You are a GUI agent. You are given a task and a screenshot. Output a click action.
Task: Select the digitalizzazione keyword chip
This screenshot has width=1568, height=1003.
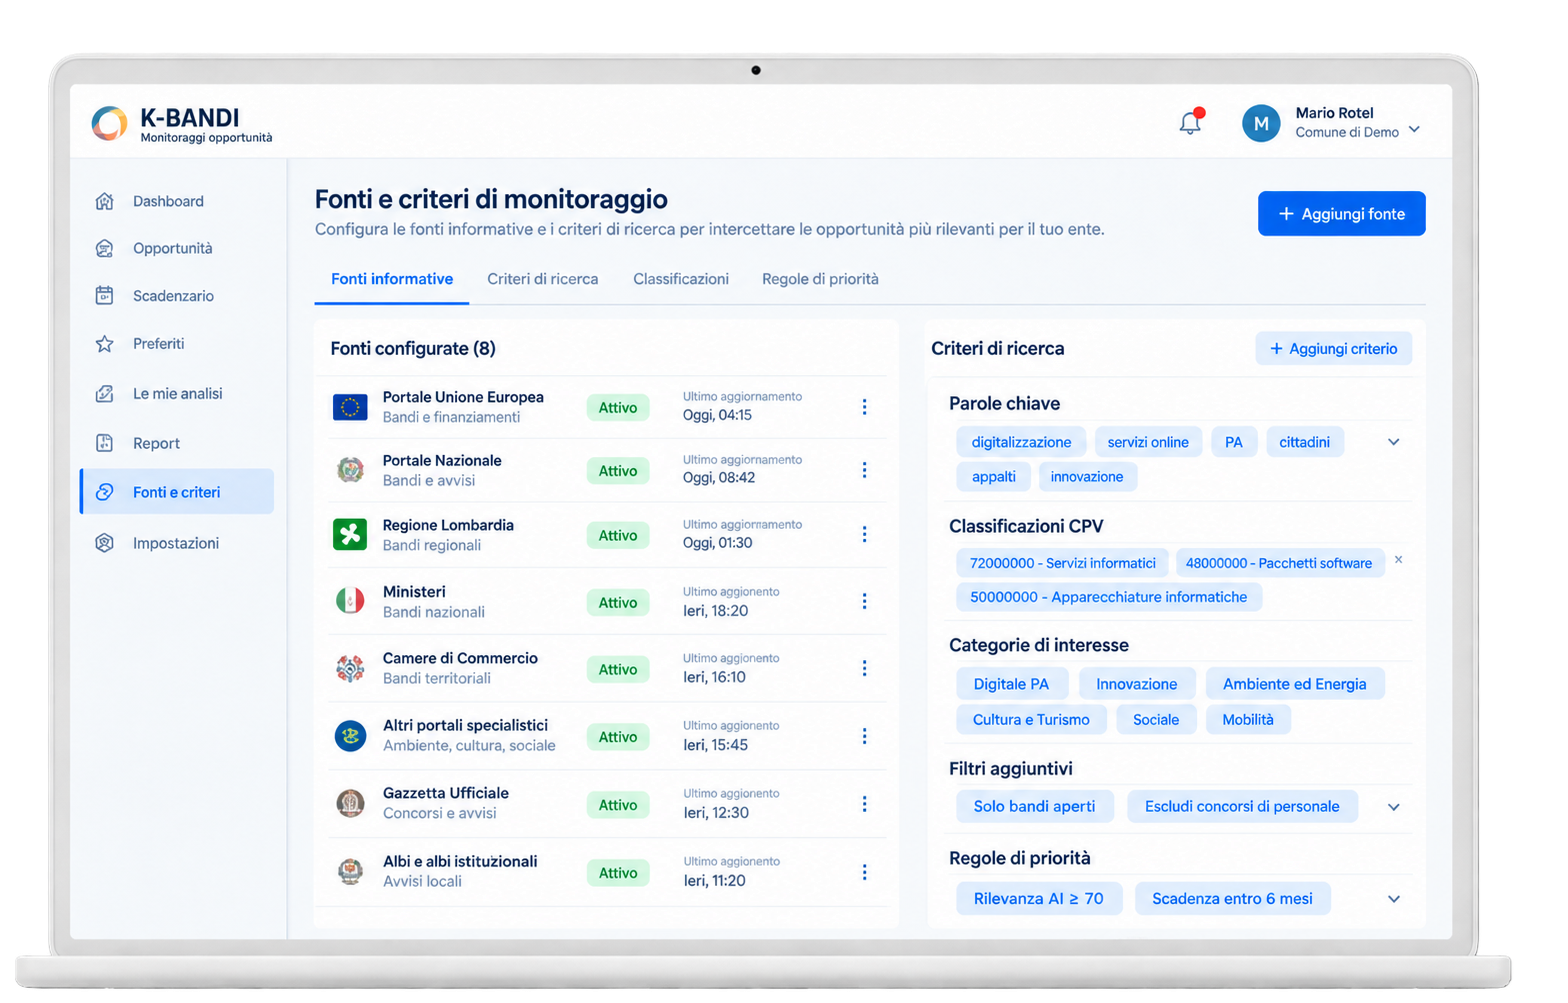(x=1021, y=442)
